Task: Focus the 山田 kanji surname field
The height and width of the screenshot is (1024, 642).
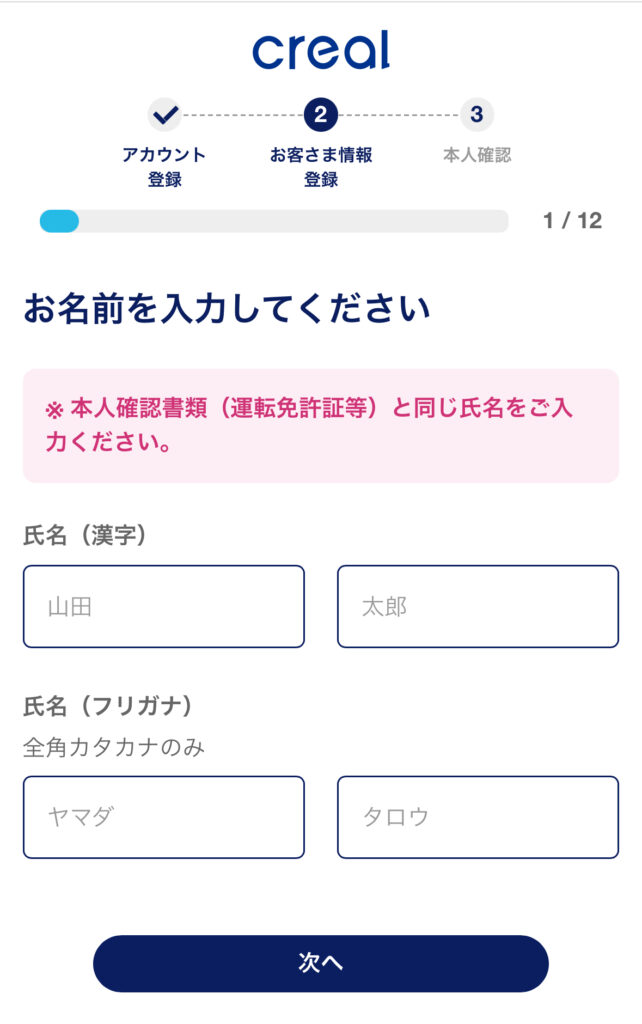Action: pos(164,607)
